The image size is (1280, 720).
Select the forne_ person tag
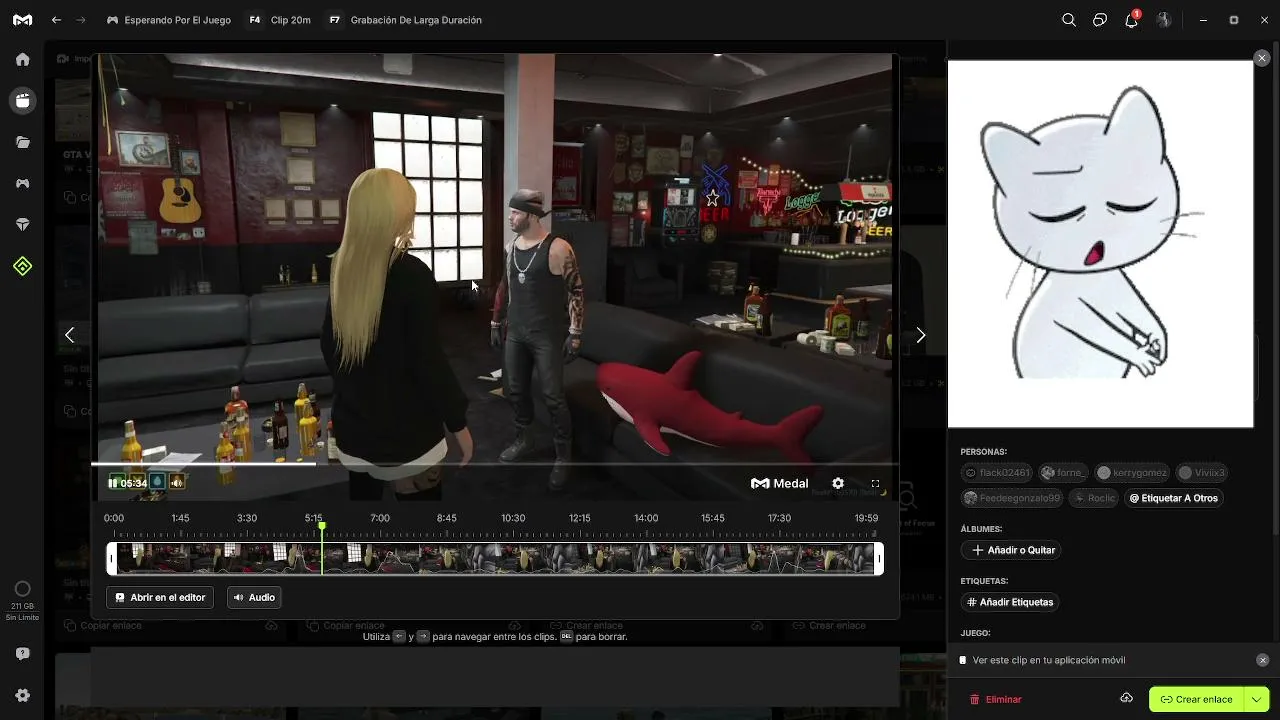point(1063,473)
